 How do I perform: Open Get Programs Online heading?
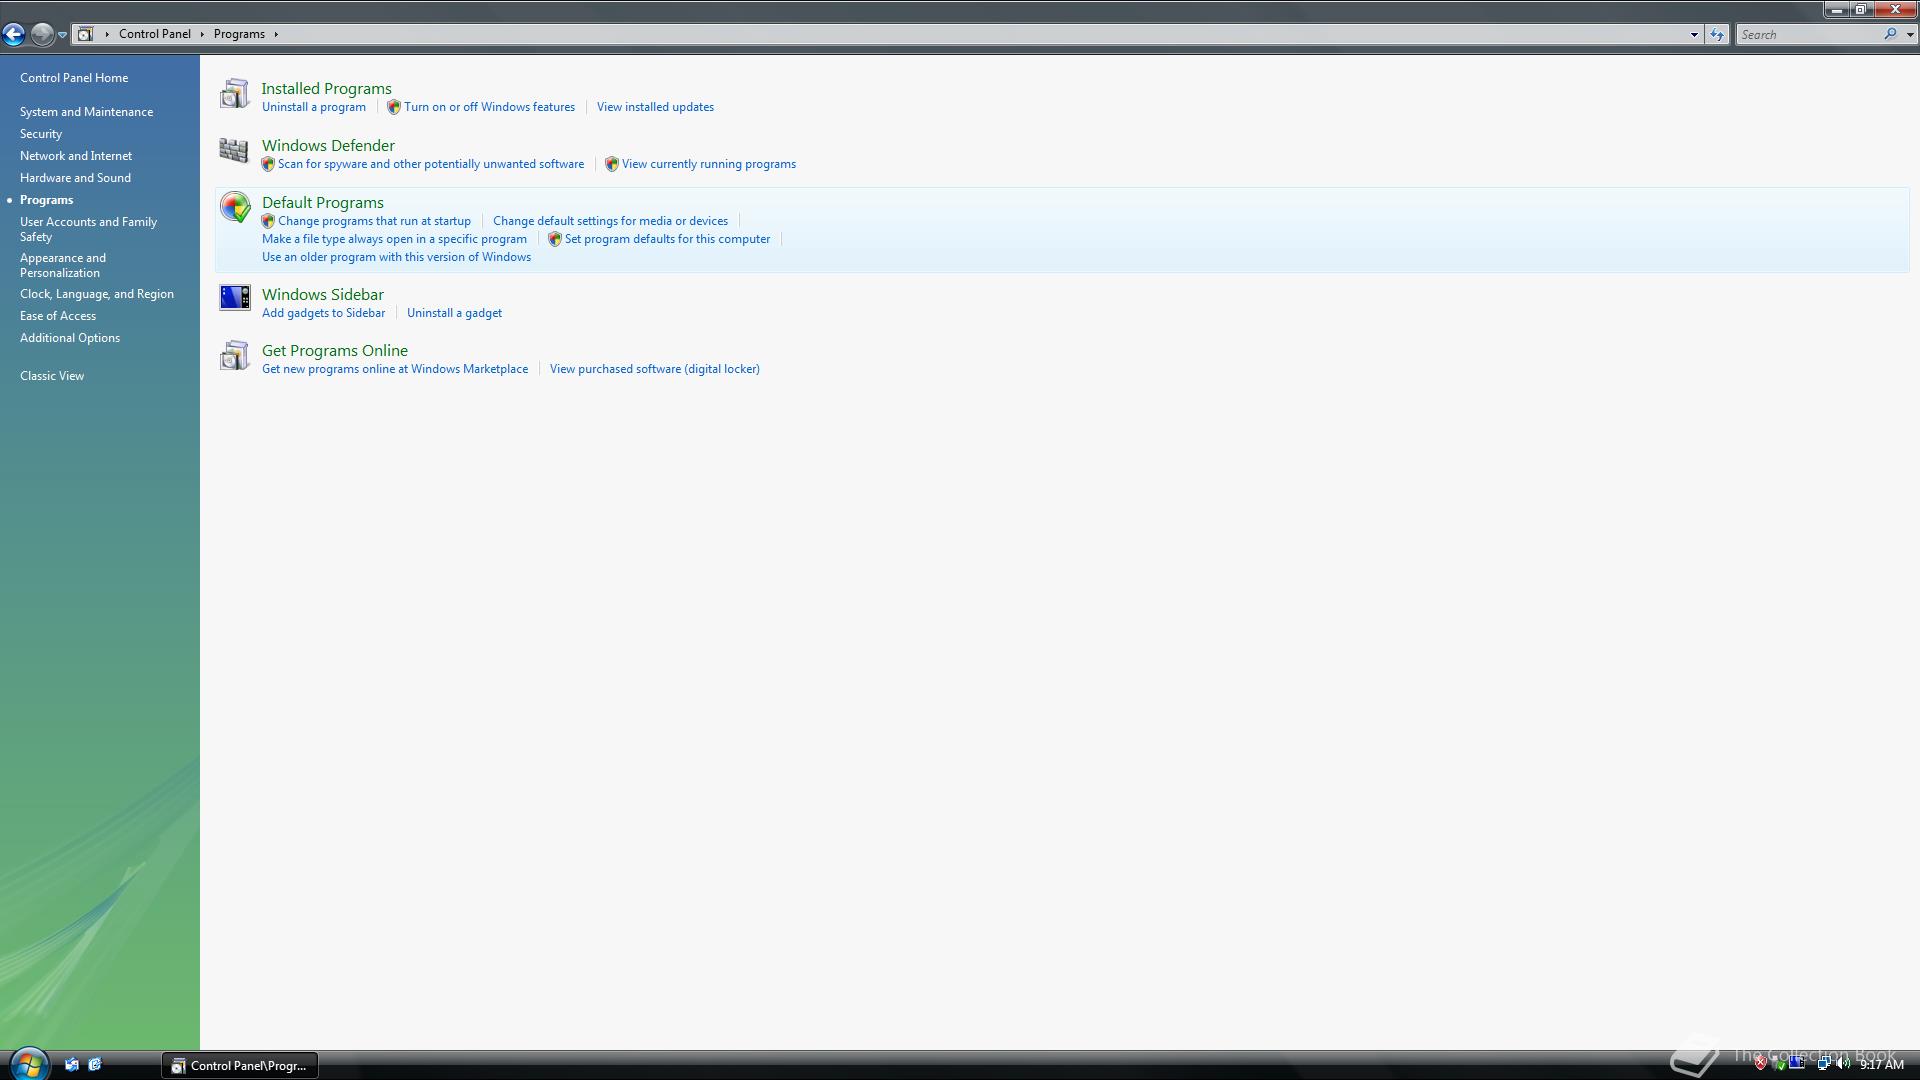335,351
